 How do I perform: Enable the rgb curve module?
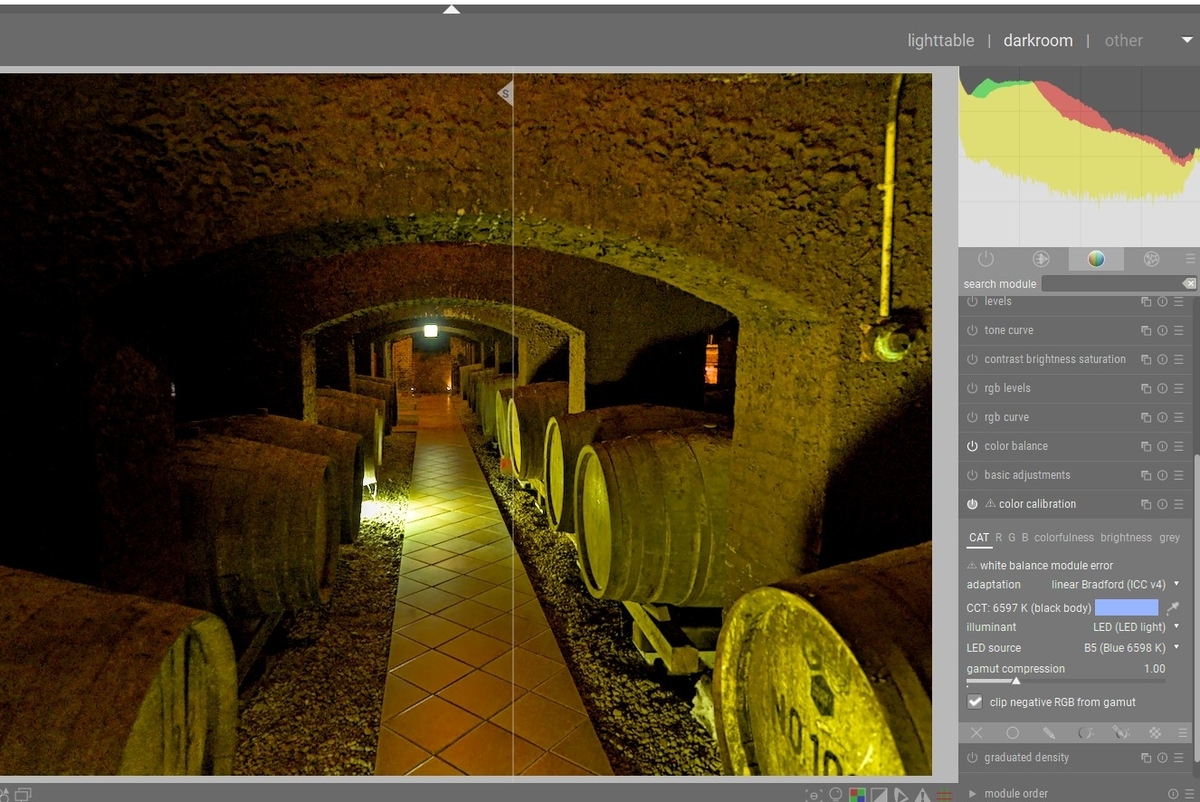(x=972, y=417)
